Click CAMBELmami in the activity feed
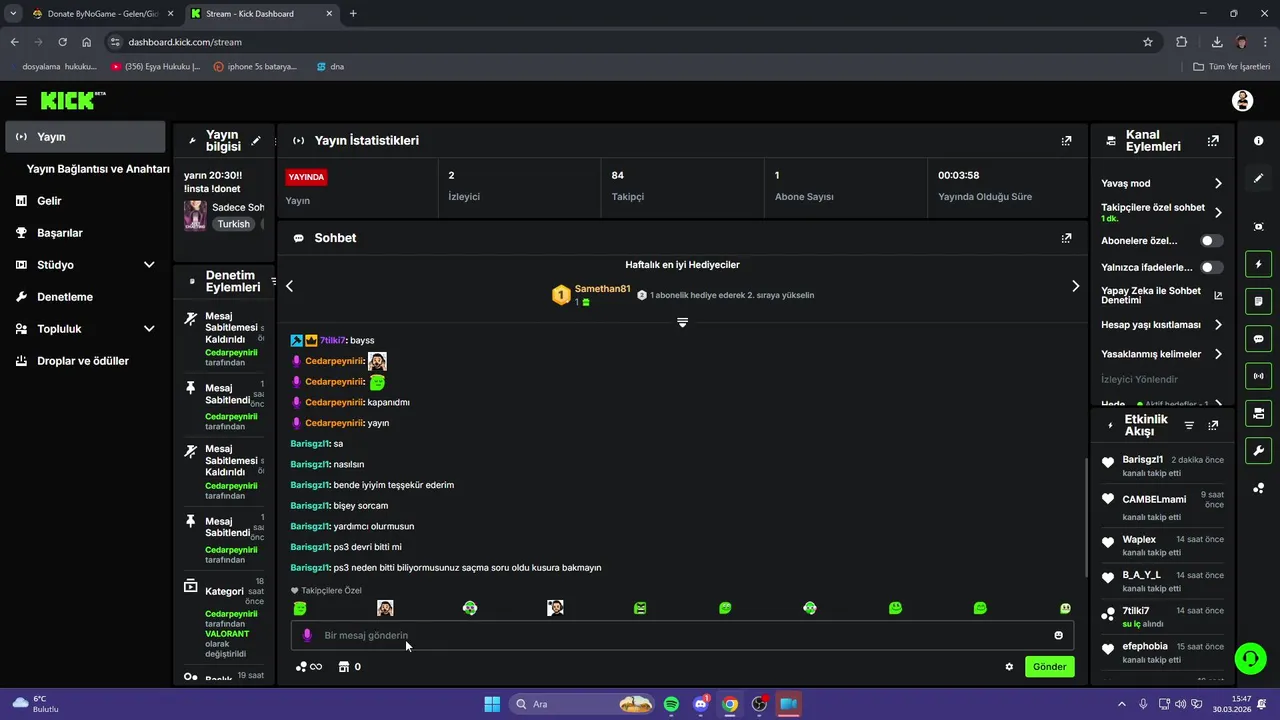Image resolution: width=1280 pixels, height=720 pixels. coord(1154,499)
